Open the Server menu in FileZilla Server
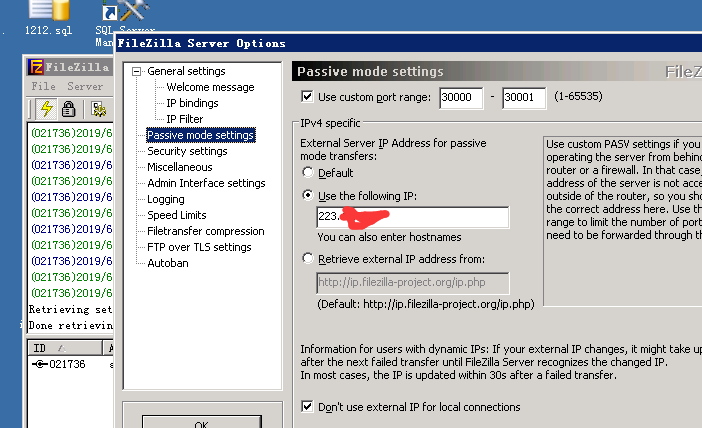 85,86
